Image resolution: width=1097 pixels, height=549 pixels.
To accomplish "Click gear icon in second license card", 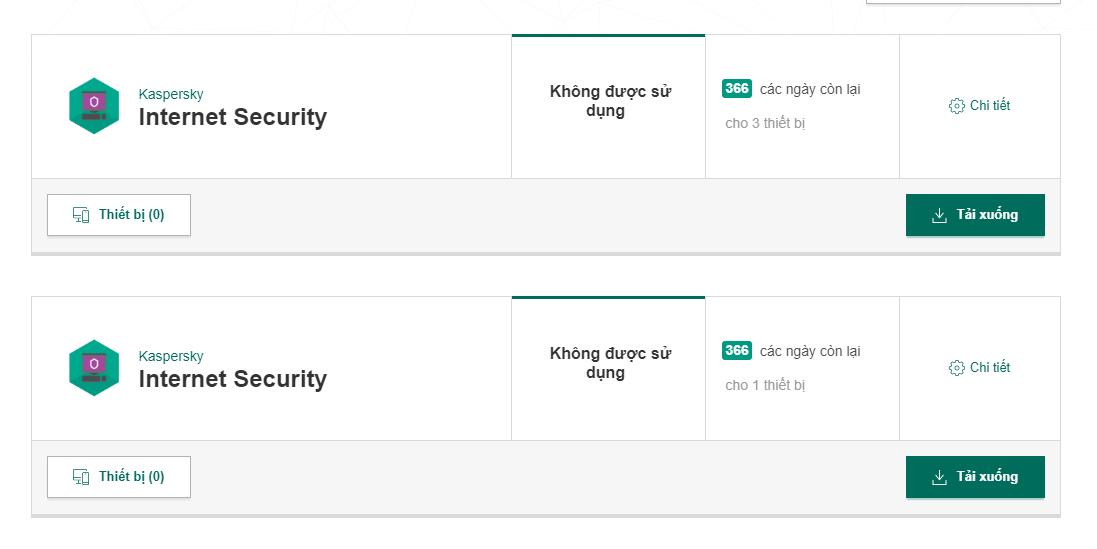I will coord(956,368).
